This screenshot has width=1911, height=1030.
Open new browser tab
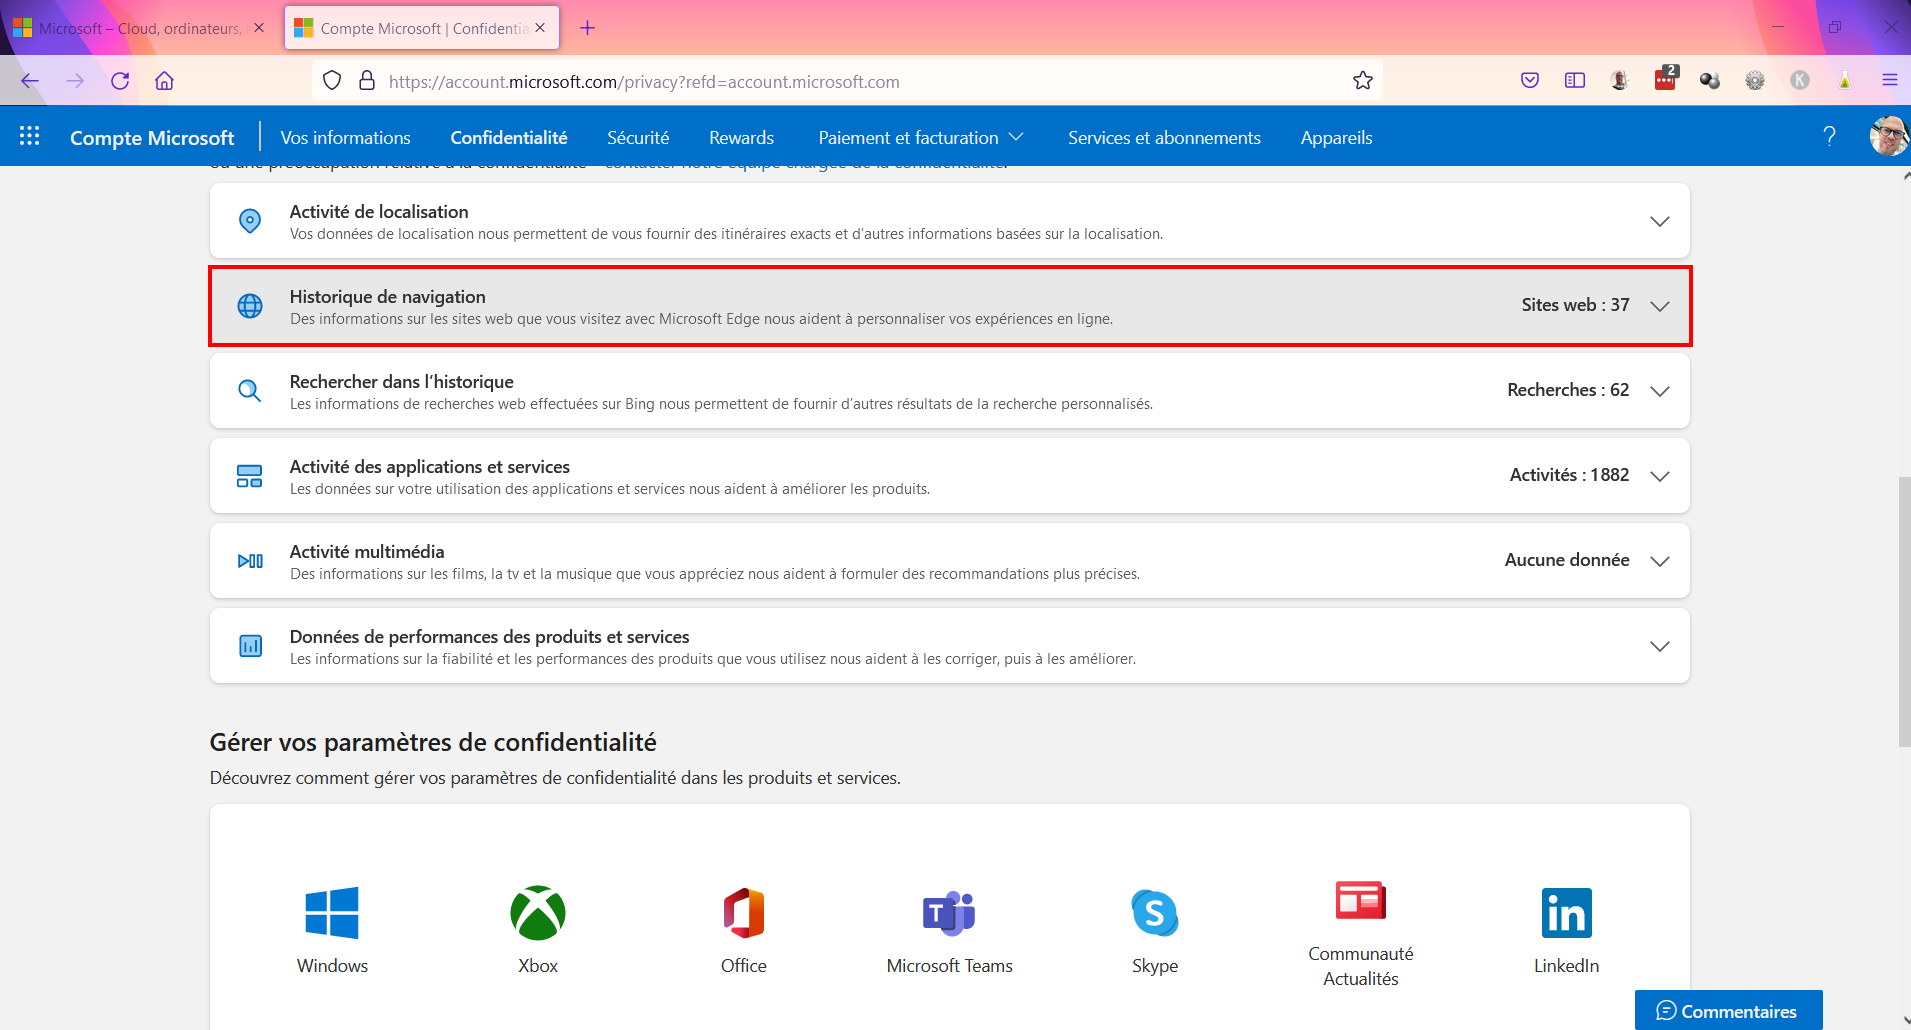[588, 28]
